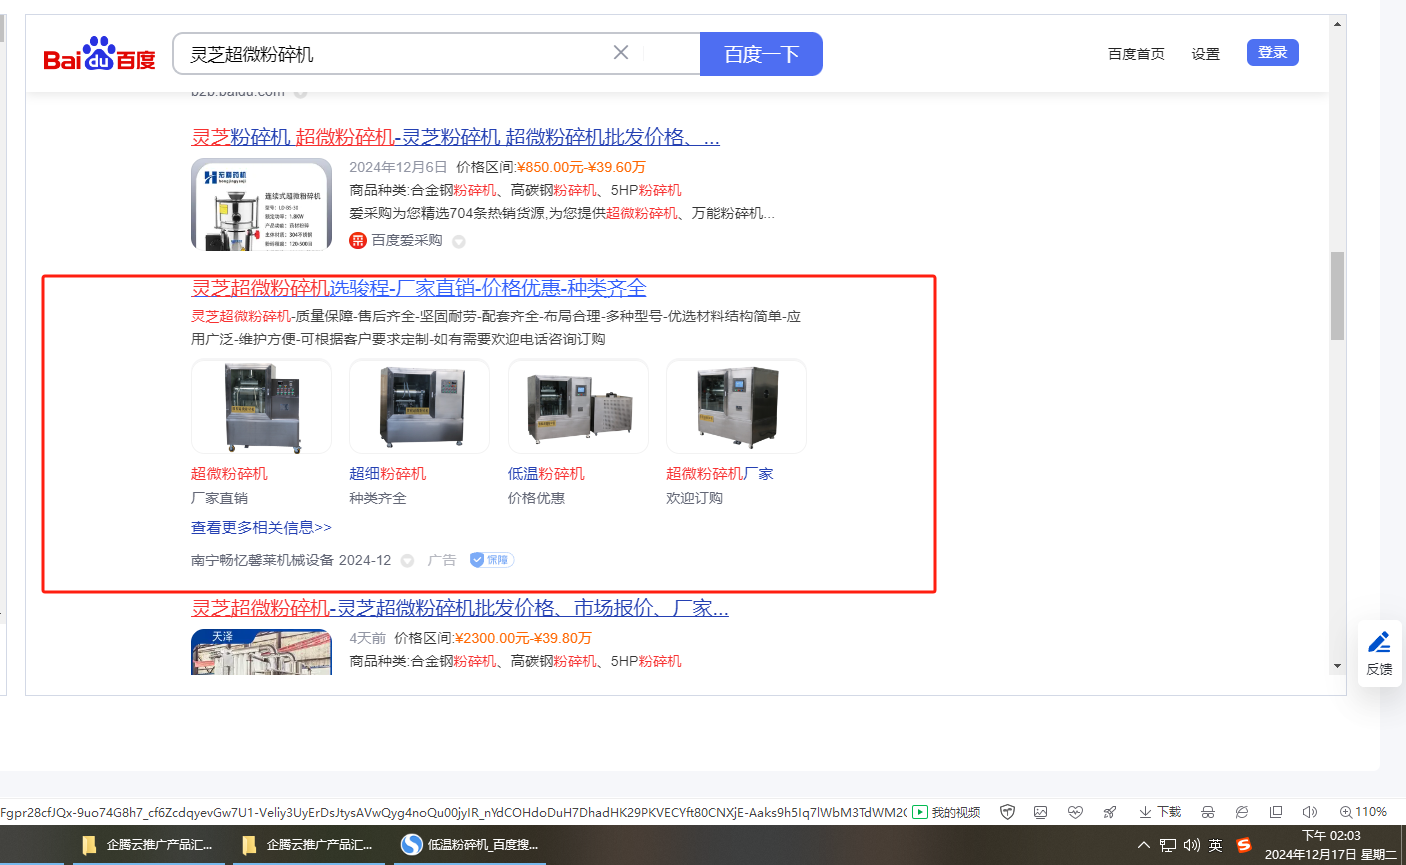Viewport: 1406px width, 865px height.
Task: Click the picture icon in the status bar
Action: (x=1041, y=812)
